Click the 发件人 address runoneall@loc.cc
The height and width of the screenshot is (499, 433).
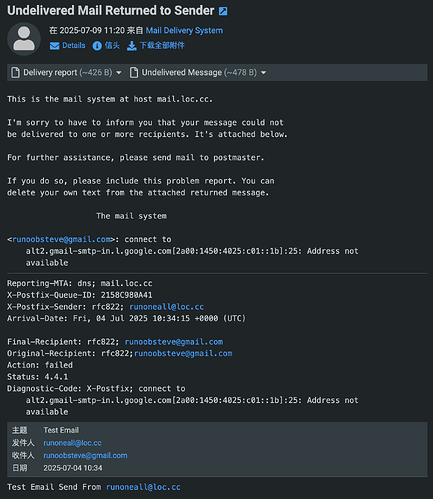coord(72,443)
